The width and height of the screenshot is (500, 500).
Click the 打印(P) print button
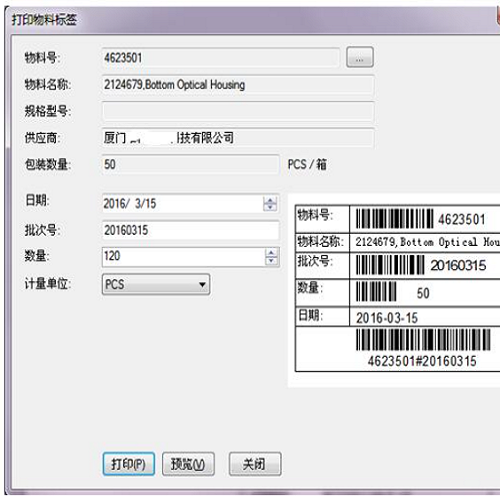pyautogui.click(x=129, y=463)
